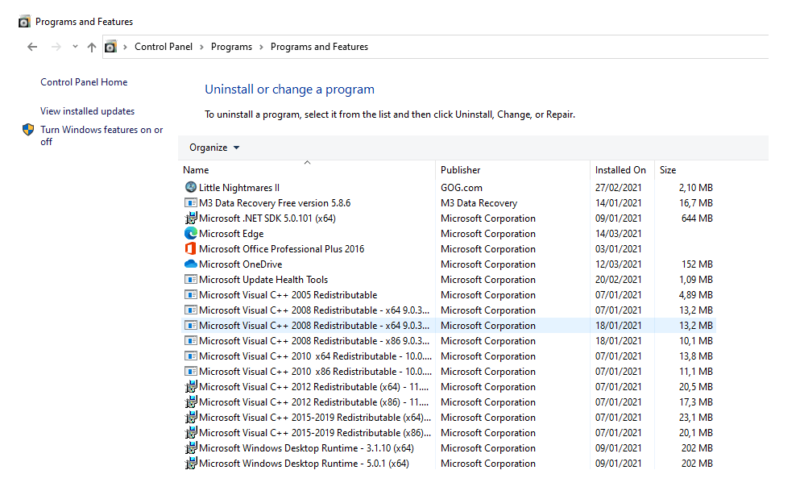Sort programs by the Size column
Screen dimensions: 800x491
pyautogui.click(x=668, y=170)
